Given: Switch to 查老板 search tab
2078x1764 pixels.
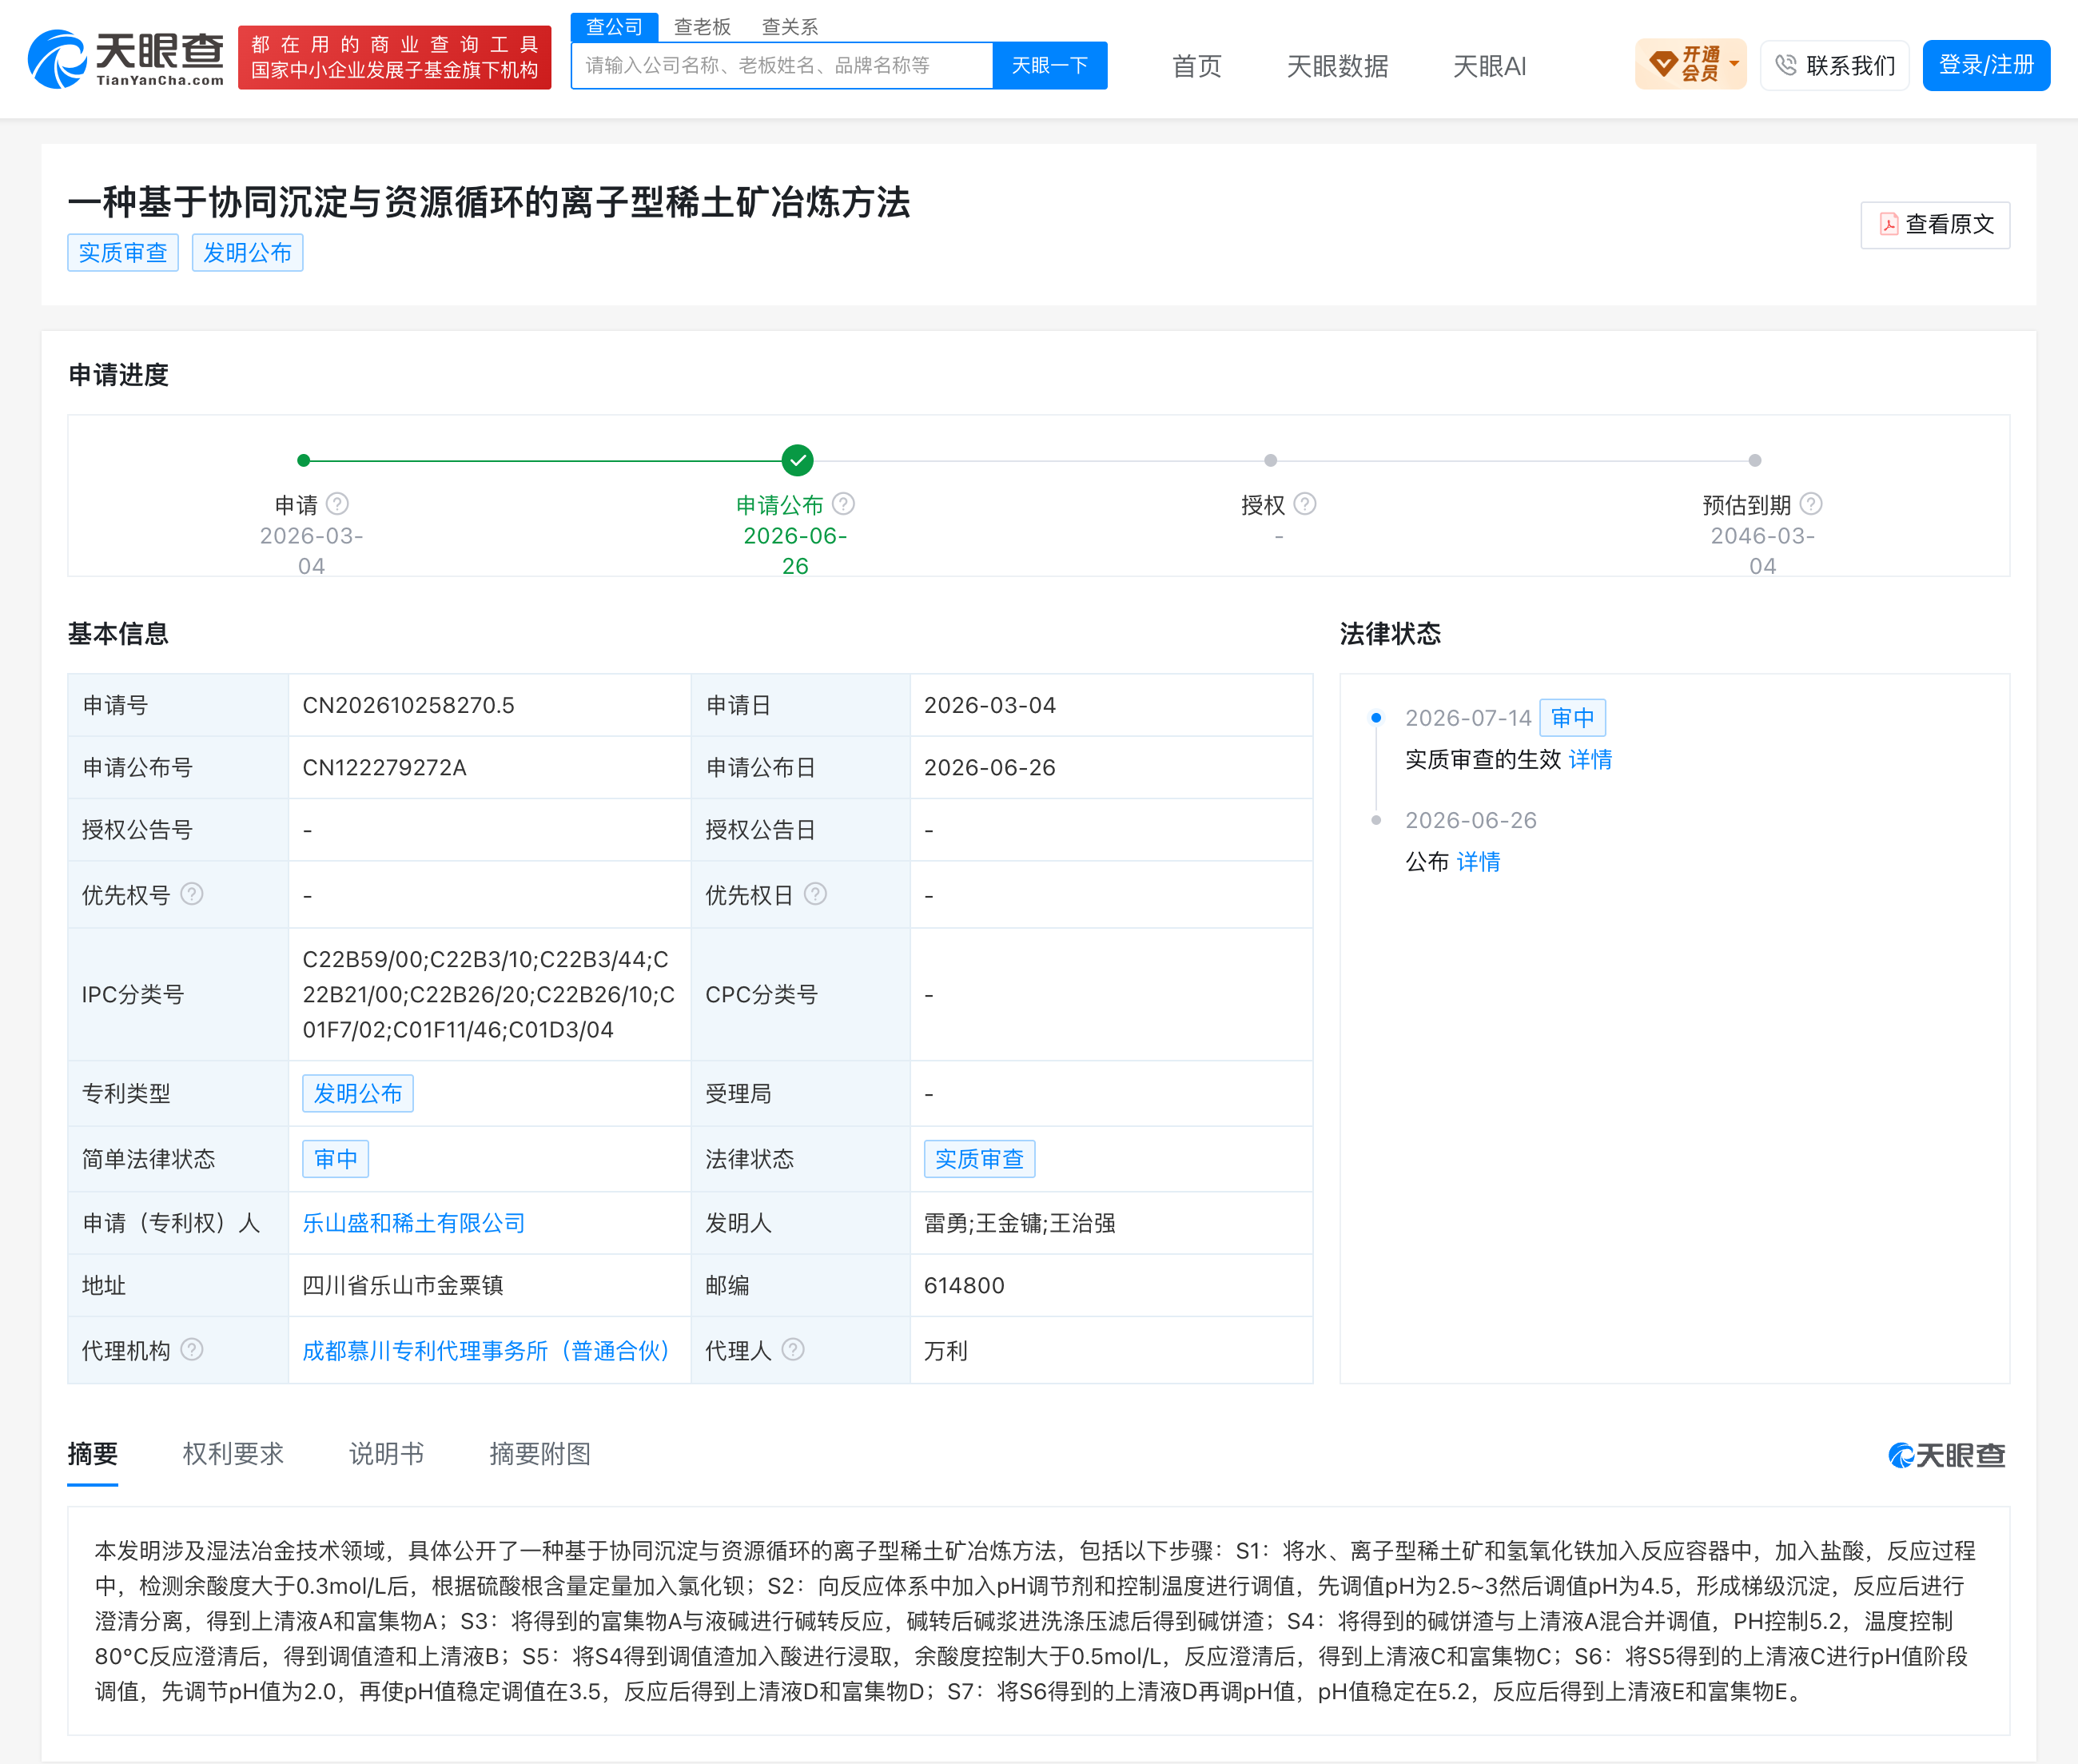Looking at the screenshot, I should (x=702, y=27).
